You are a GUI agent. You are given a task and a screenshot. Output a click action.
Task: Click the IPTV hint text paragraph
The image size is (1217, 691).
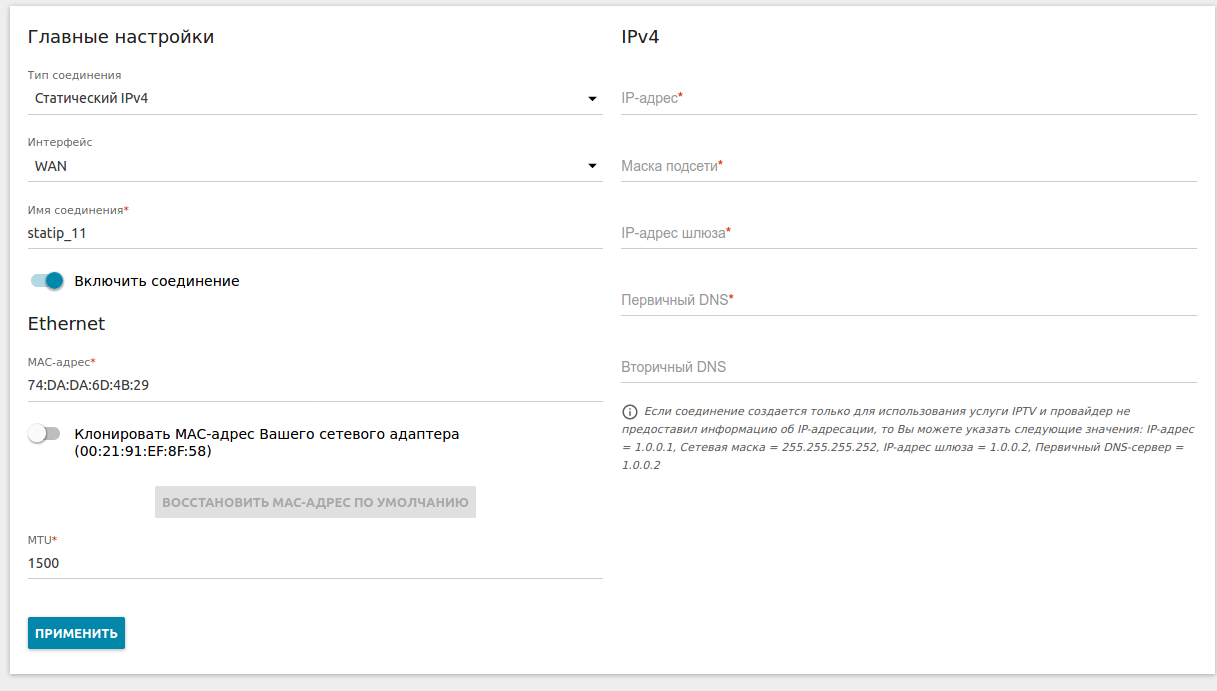tap(908, 439)
